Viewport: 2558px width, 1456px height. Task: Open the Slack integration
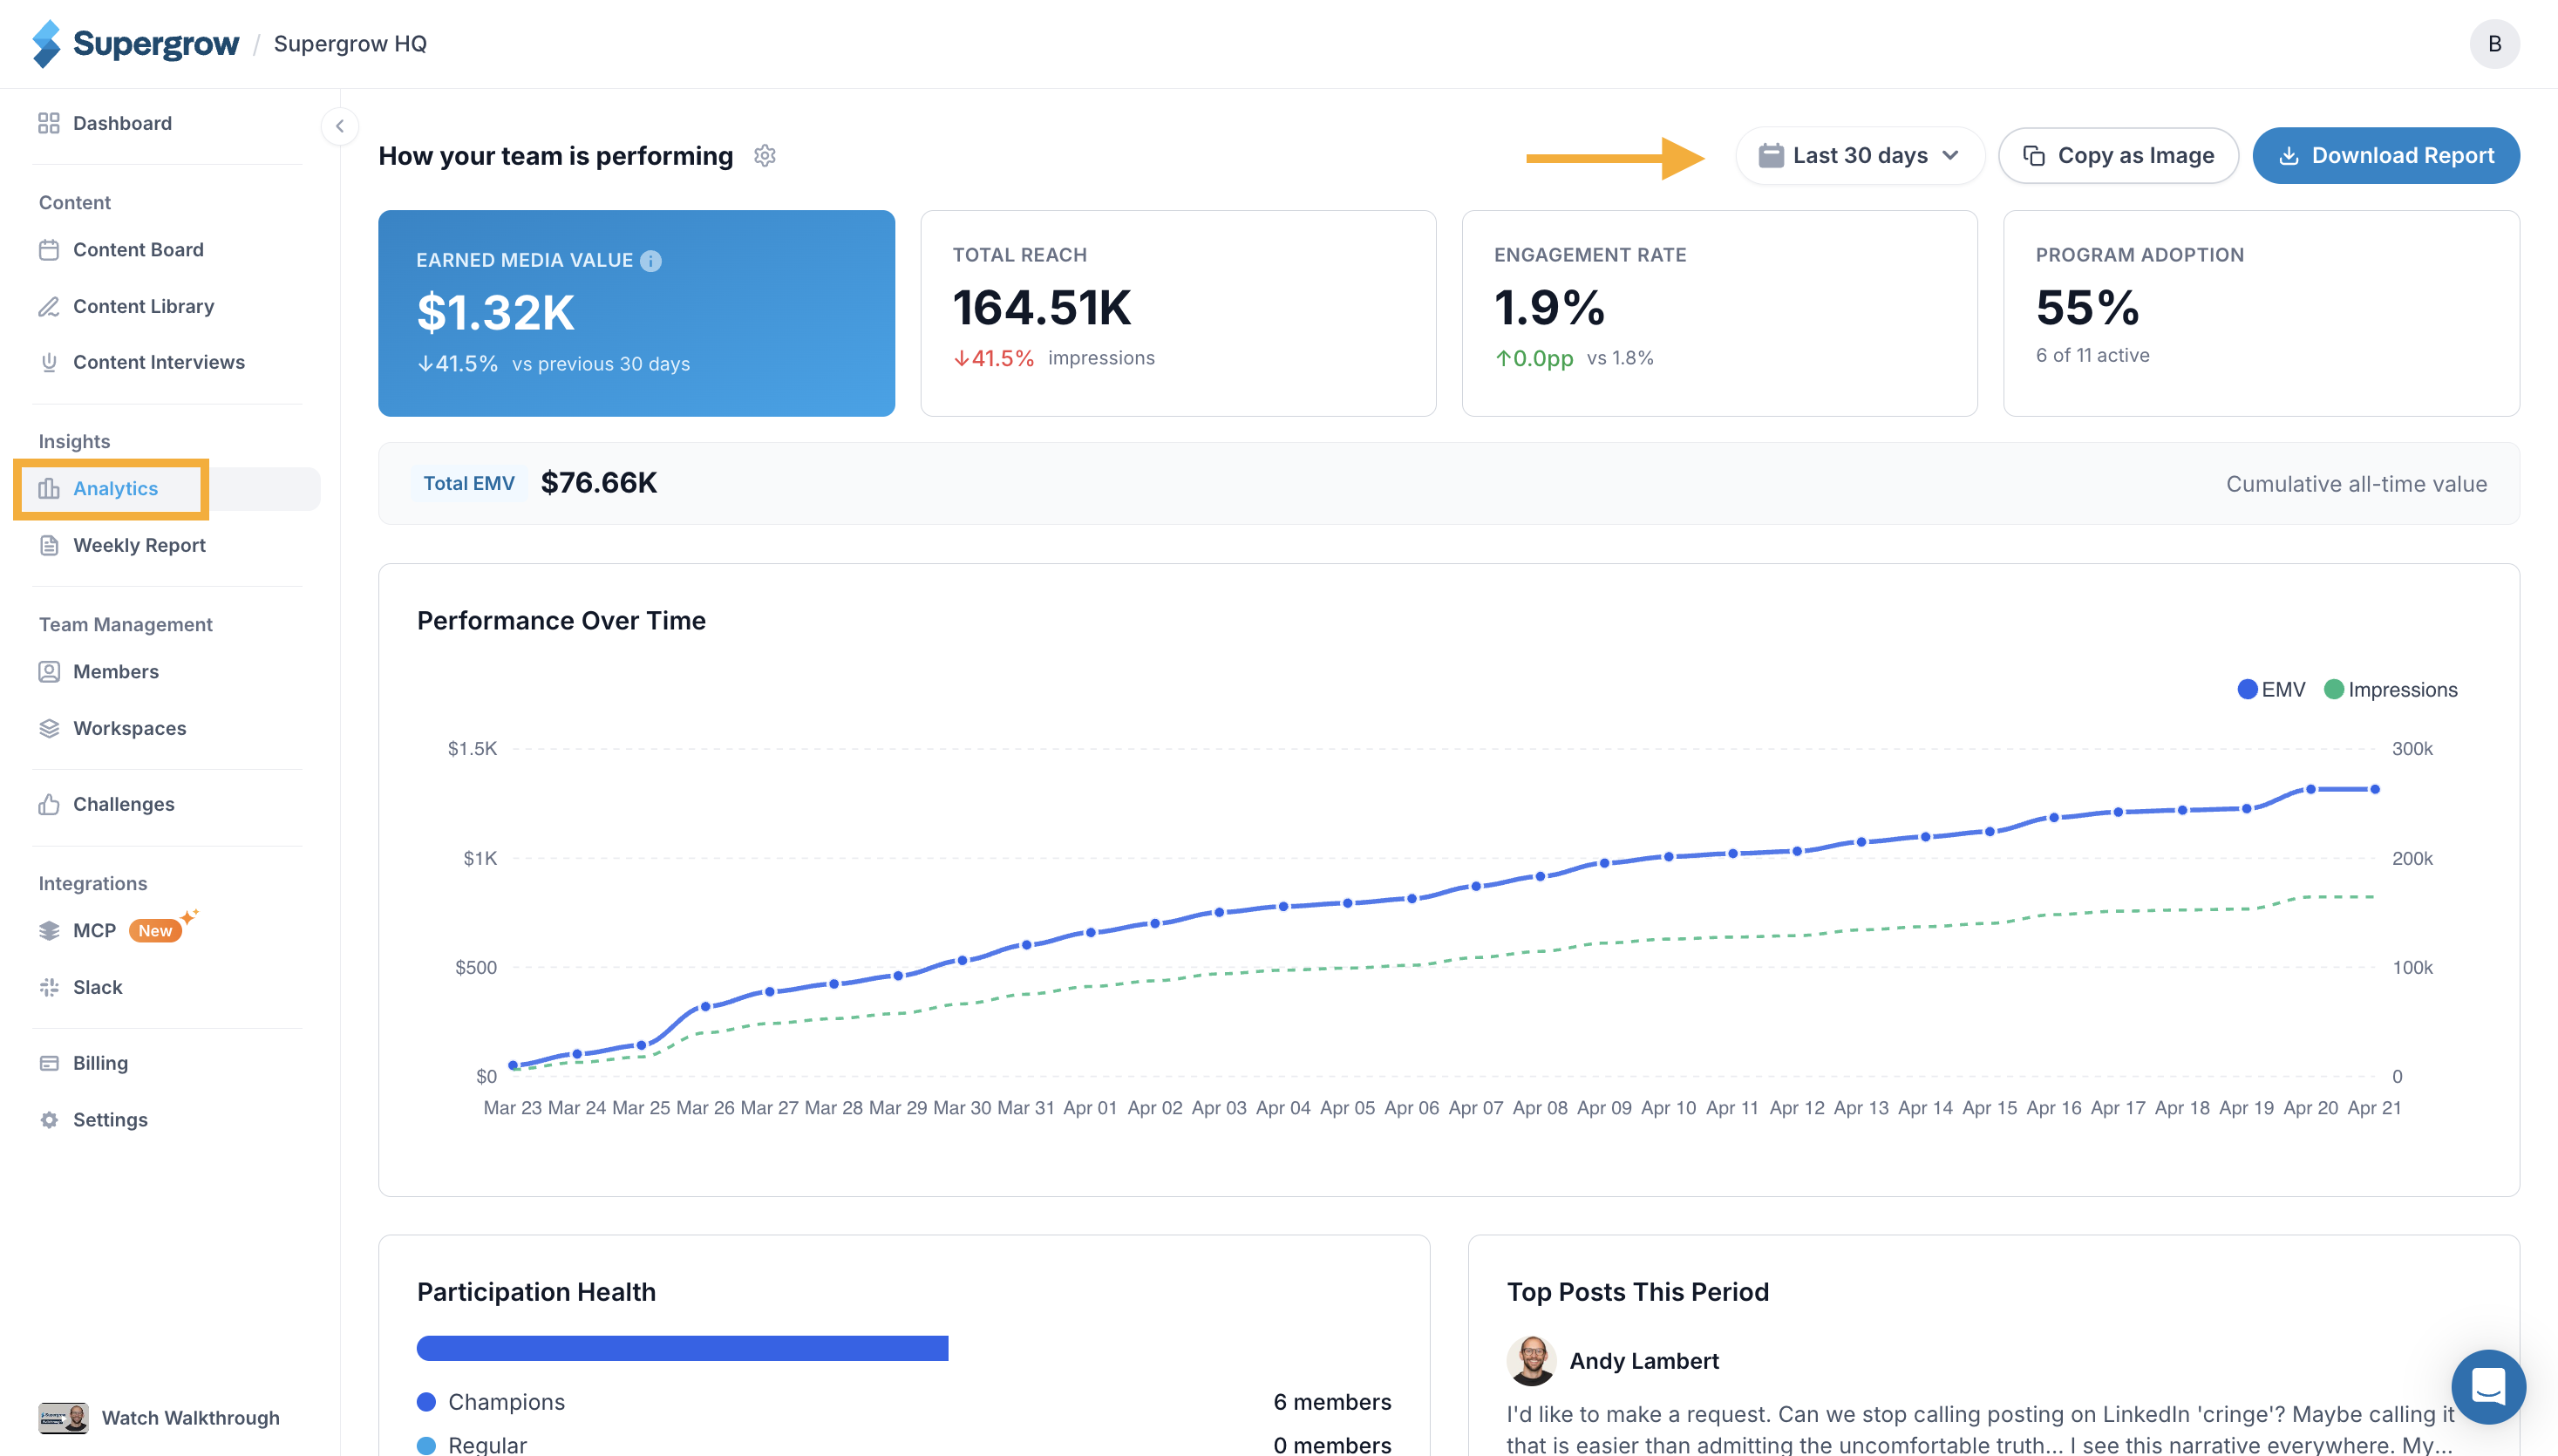[97, 987]
